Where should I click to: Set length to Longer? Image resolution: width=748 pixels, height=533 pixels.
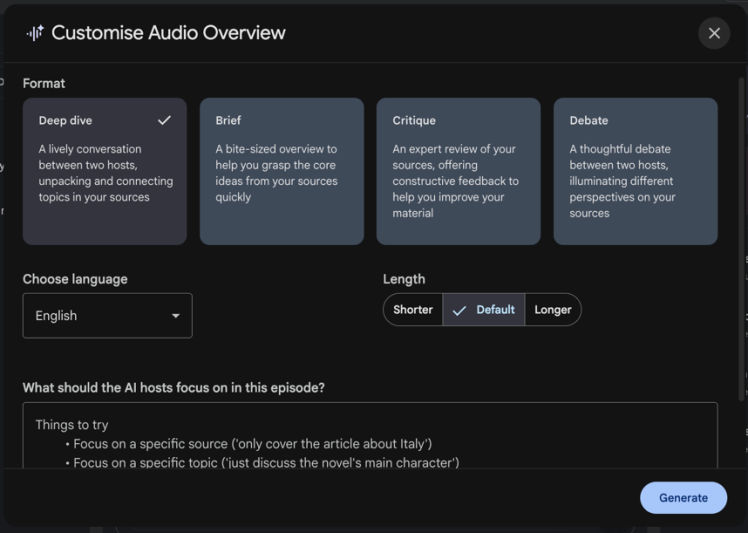(x=553, y=310)
